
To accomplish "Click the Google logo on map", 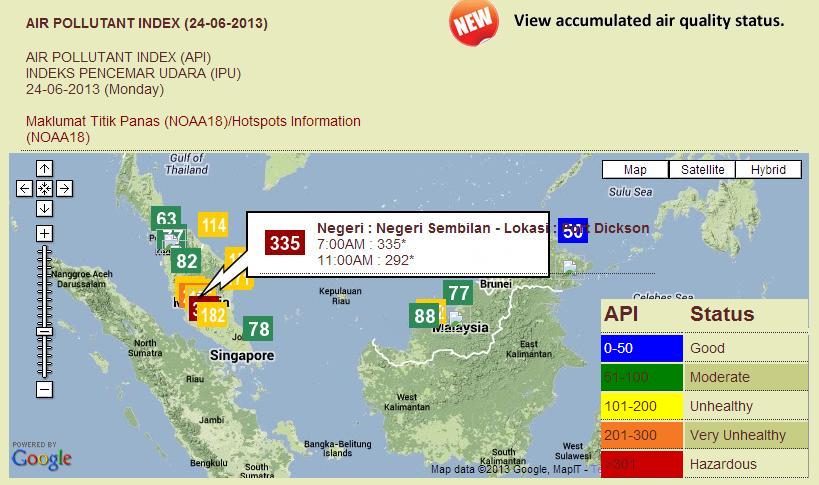I will point(41,459).
